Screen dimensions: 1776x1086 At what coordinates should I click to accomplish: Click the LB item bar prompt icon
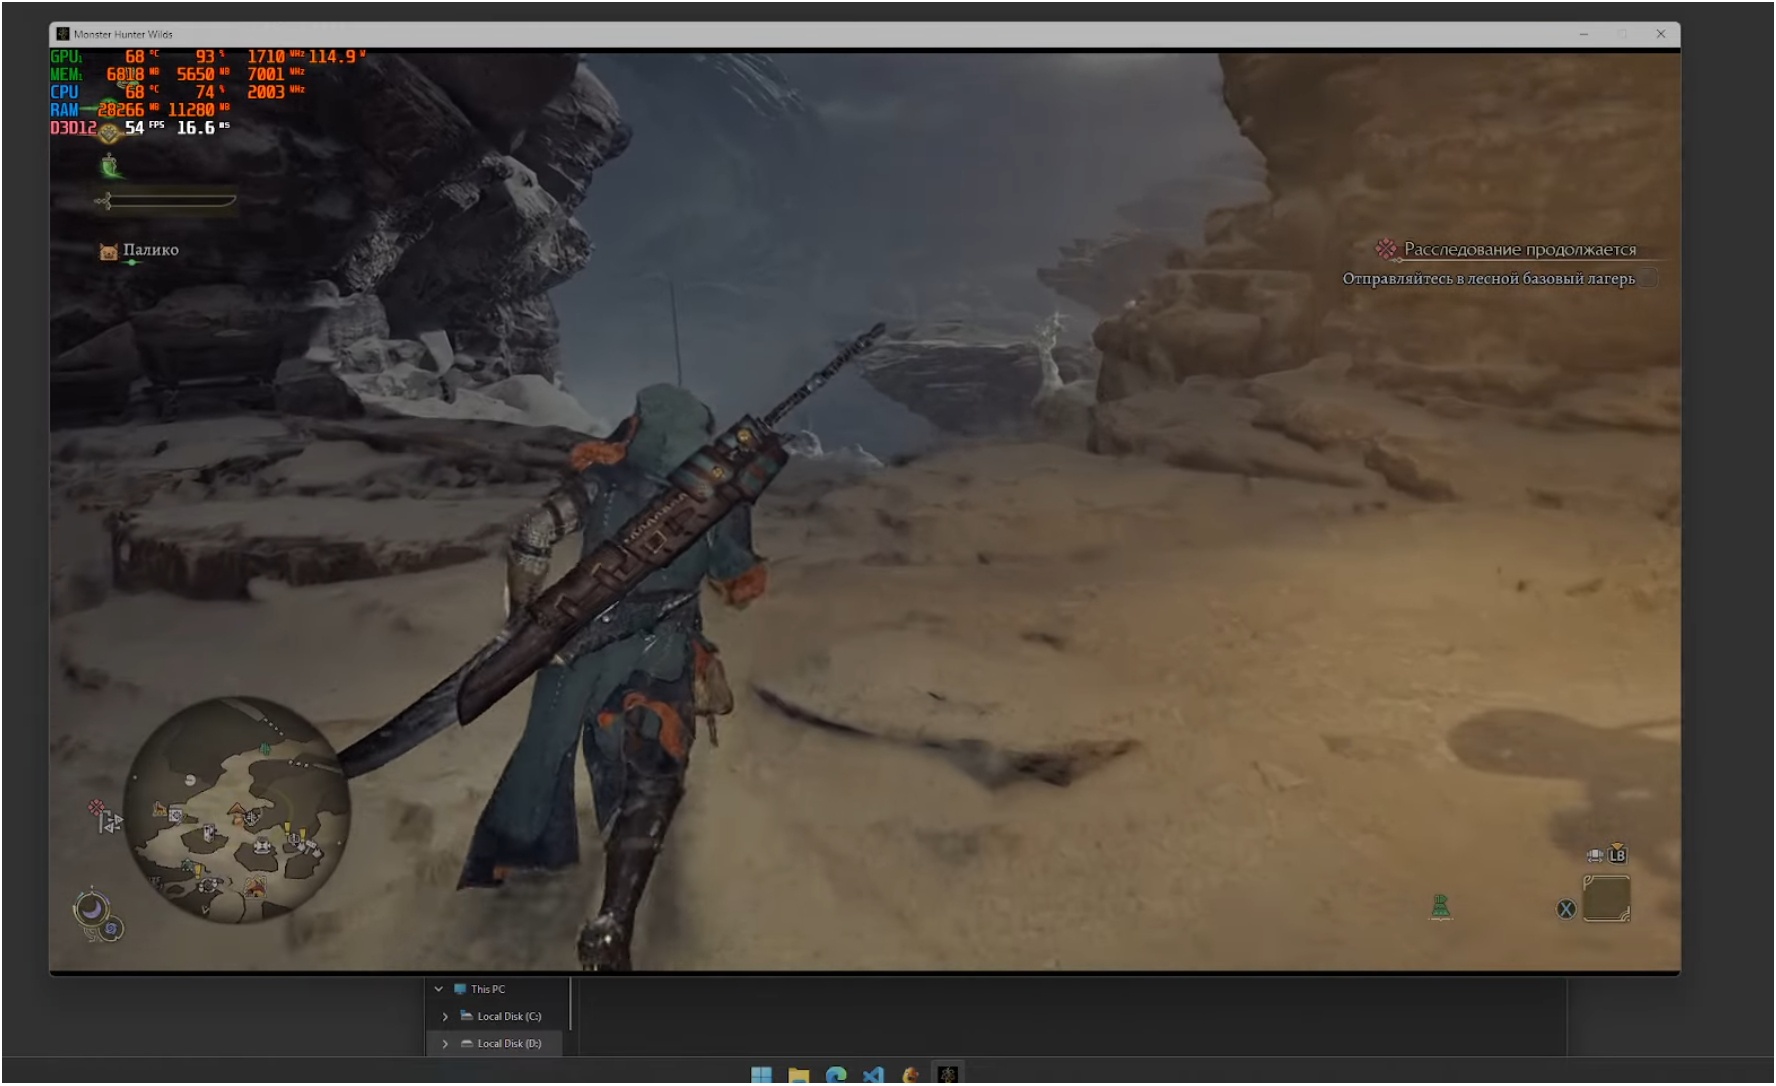pos(1616,855)
